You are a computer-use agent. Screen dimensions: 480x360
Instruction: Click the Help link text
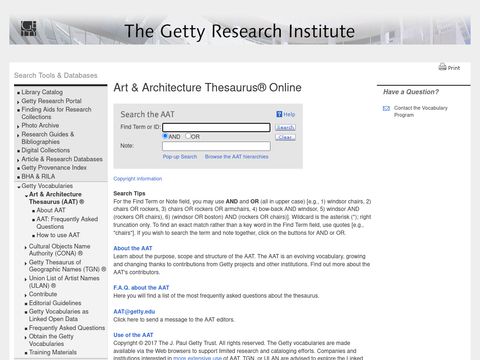click(289, 114)
